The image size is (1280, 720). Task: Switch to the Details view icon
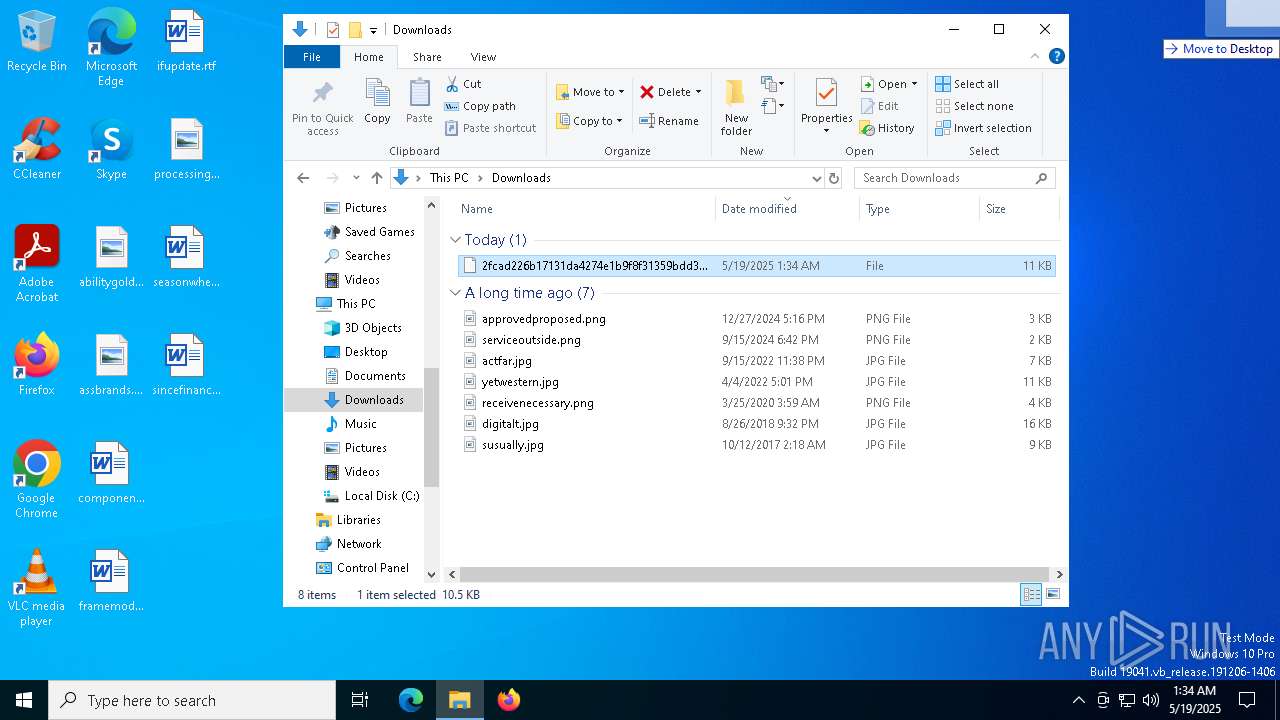click(1031, 595)
